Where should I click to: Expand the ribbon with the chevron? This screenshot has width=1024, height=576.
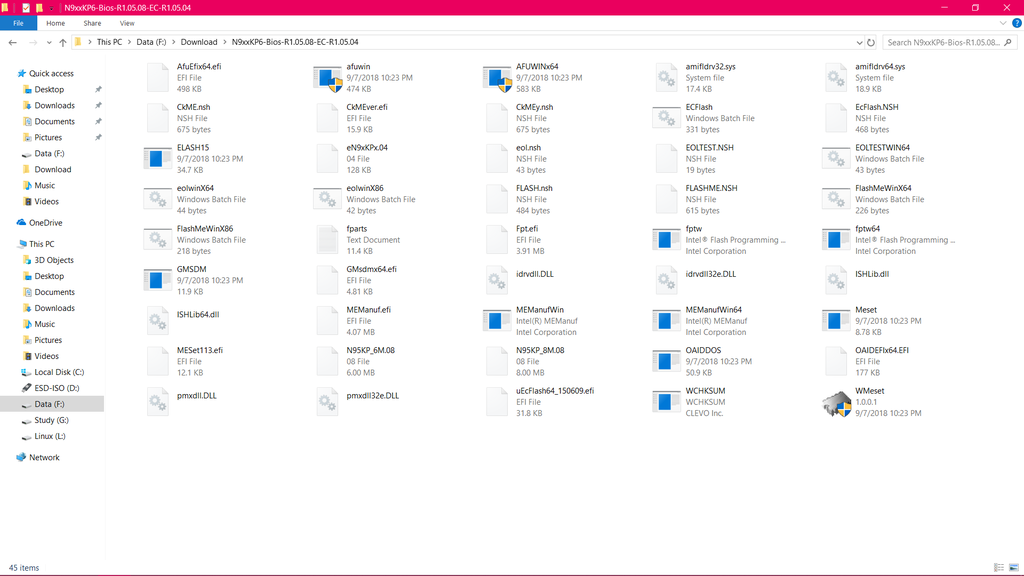(1003, 23)
